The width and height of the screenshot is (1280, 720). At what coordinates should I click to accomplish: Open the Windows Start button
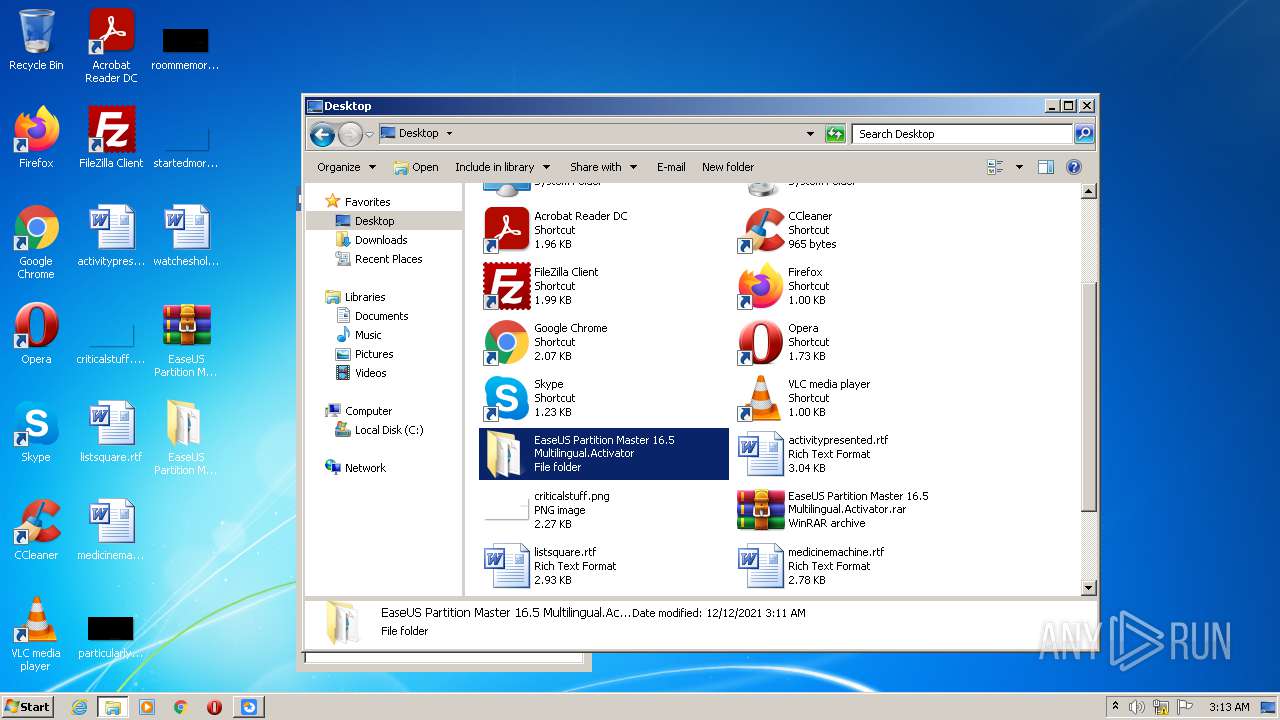pos(28,706)
